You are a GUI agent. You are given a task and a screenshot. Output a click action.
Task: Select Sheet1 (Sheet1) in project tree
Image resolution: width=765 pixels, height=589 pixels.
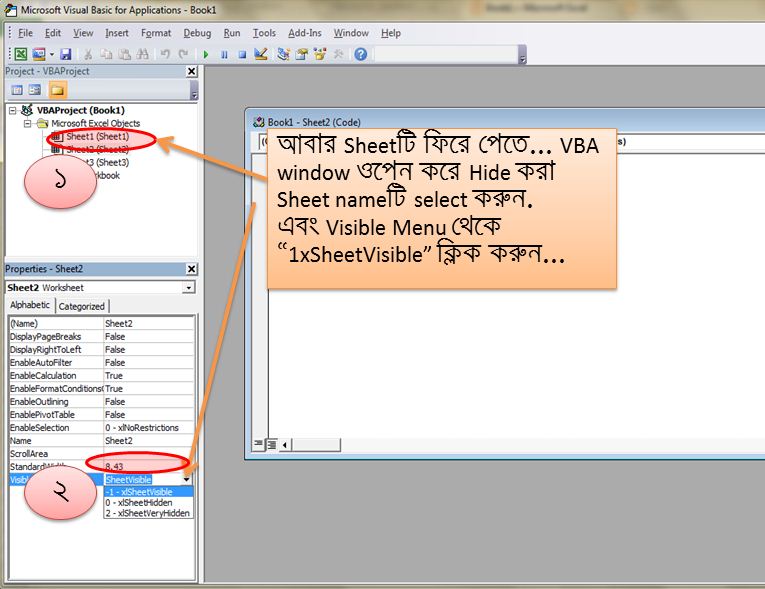[x=98, y=137]
